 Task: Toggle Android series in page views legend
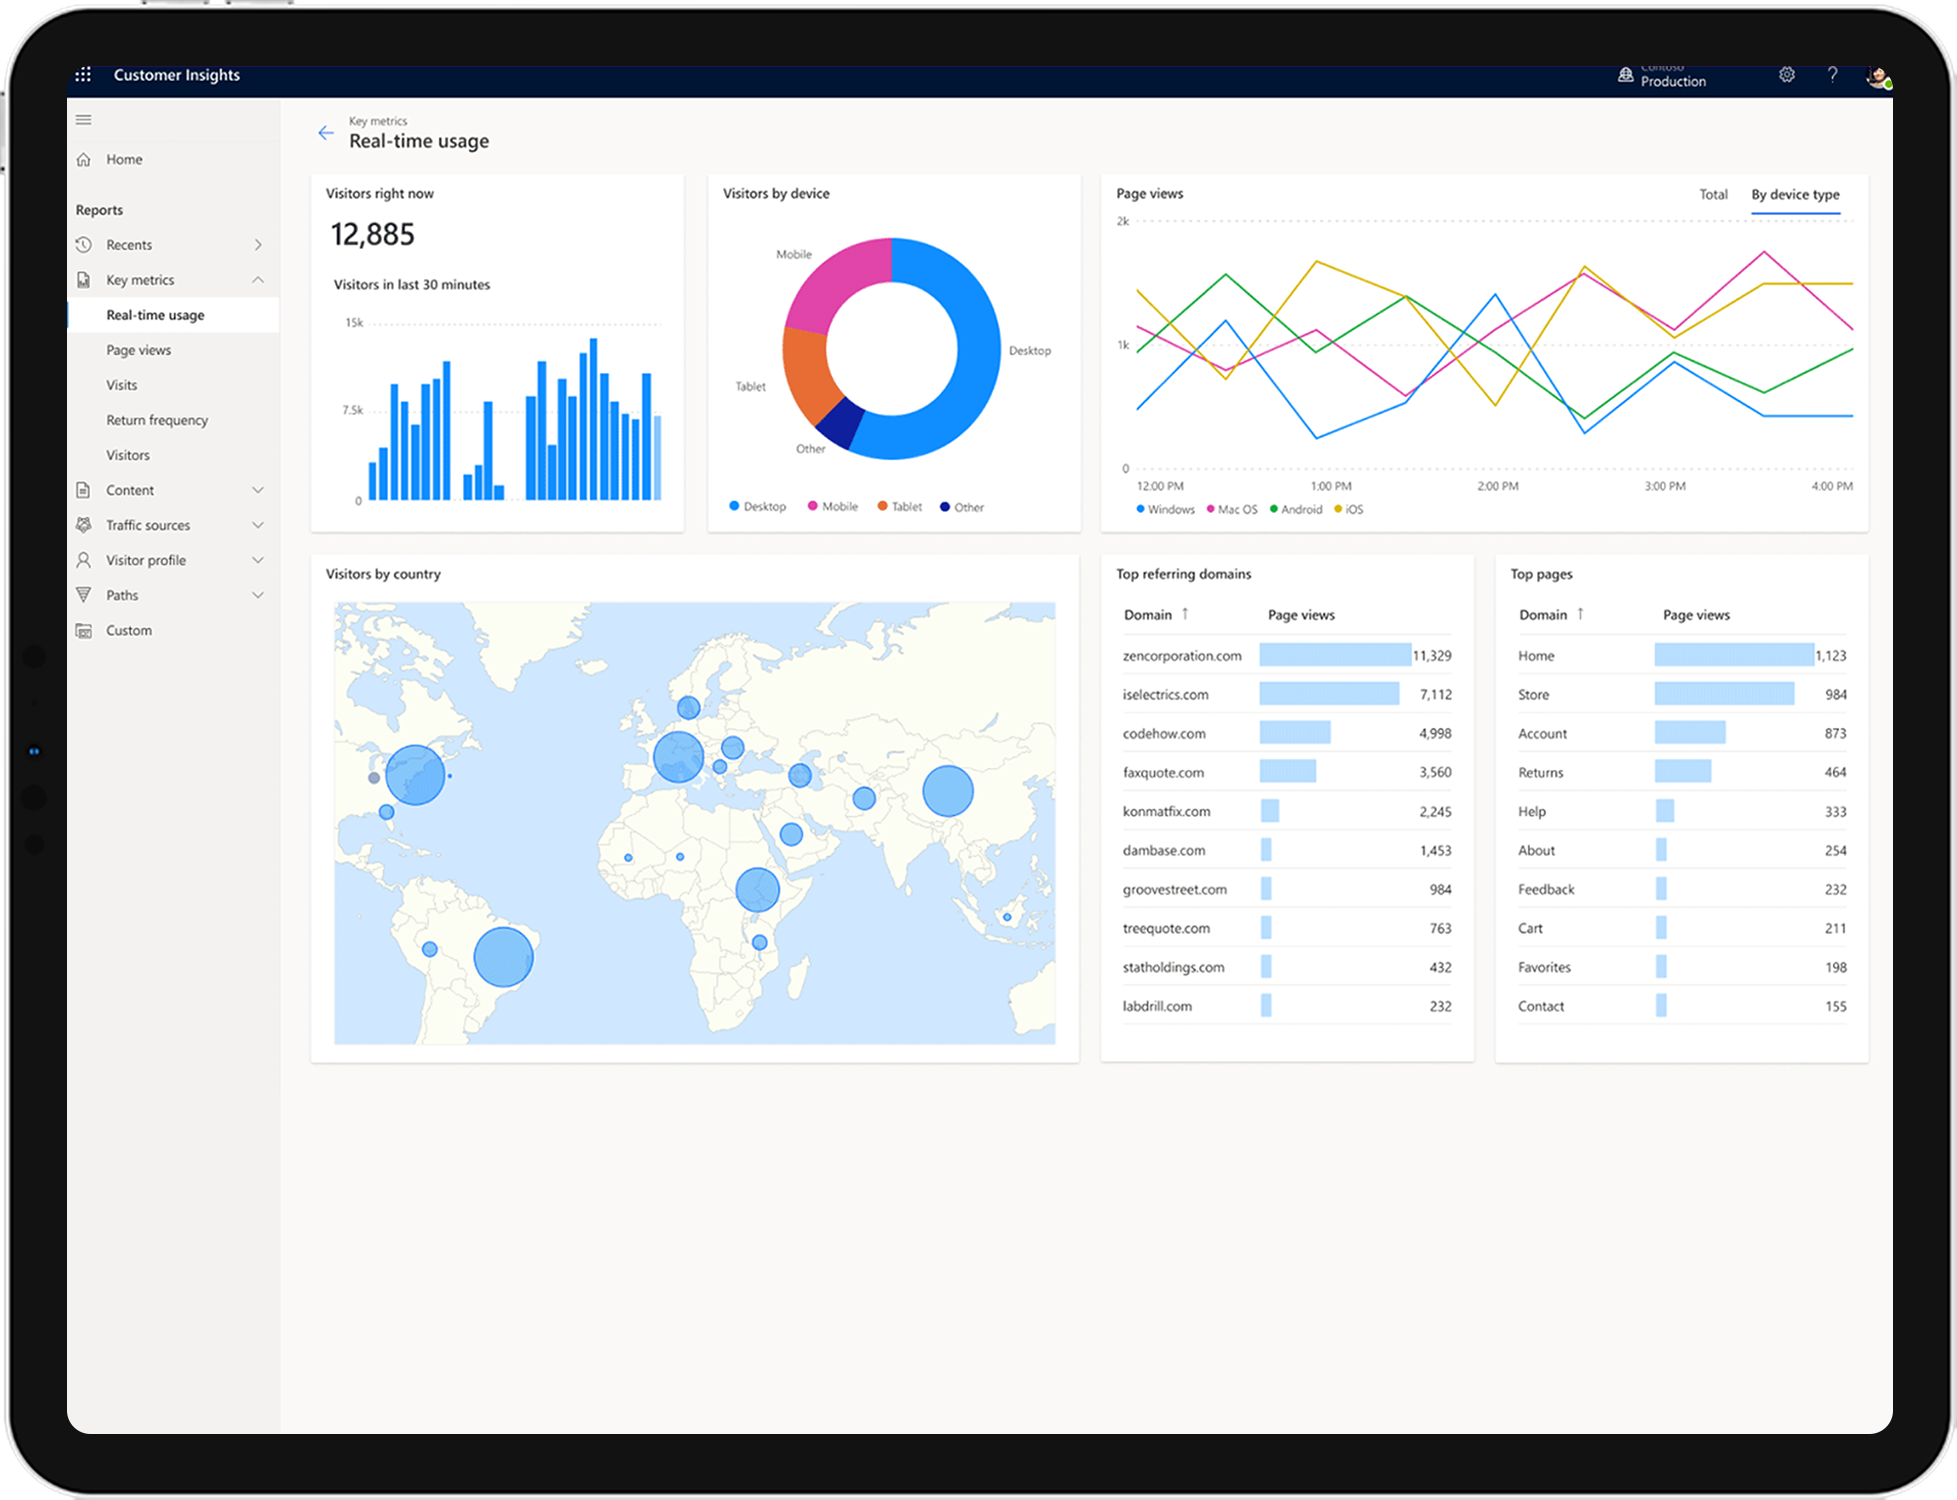[x=1296, y=510]
